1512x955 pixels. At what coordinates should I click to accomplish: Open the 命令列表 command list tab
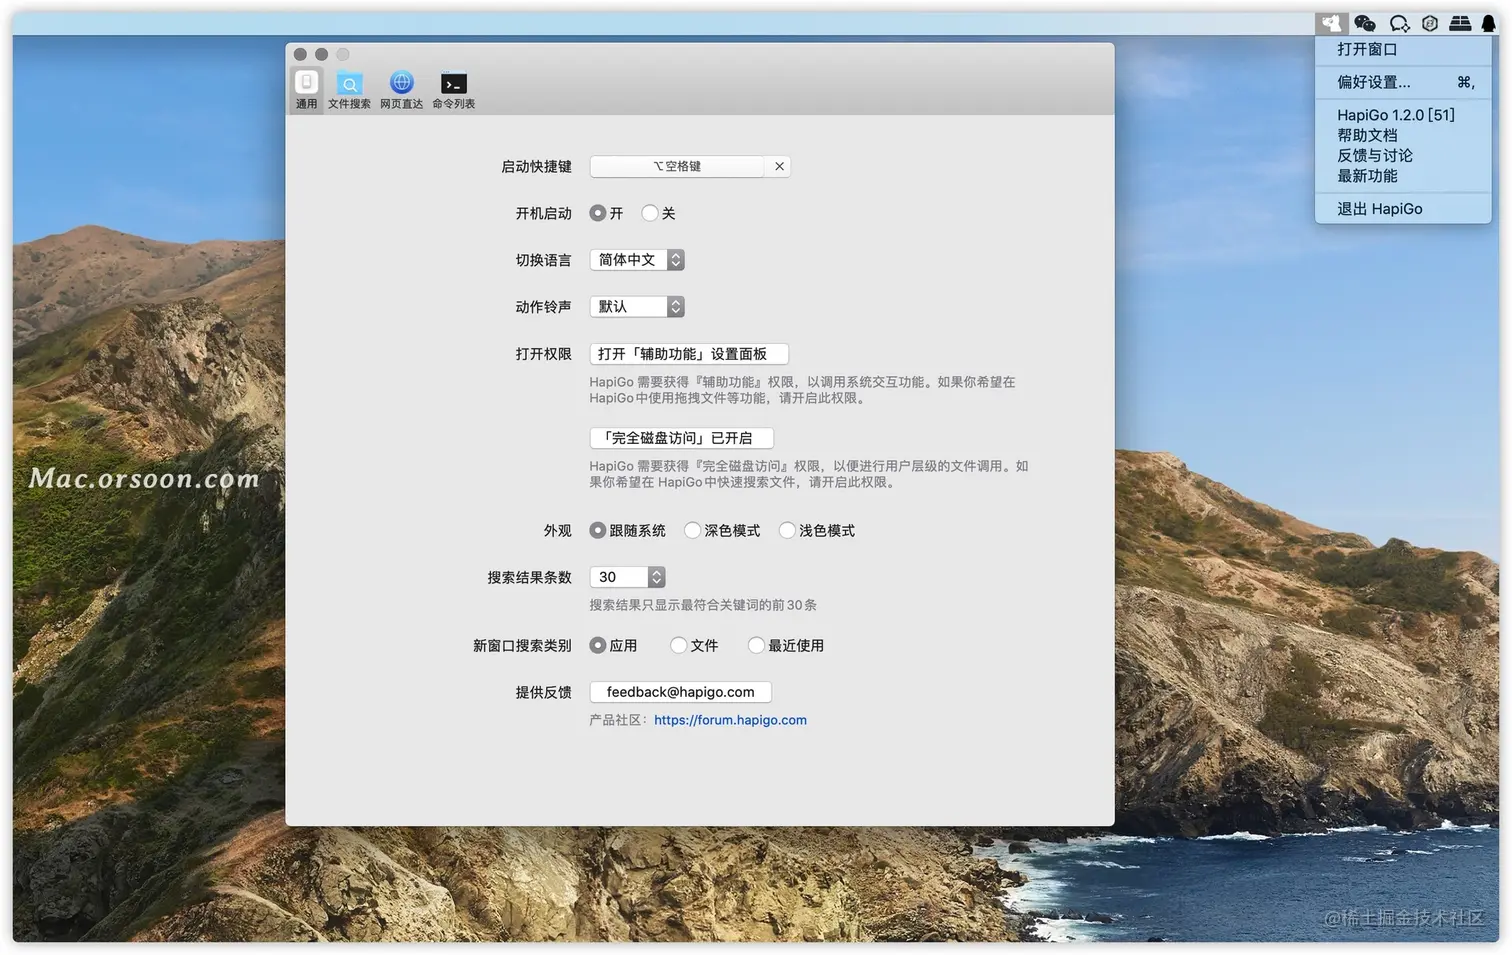coord(454,90)
